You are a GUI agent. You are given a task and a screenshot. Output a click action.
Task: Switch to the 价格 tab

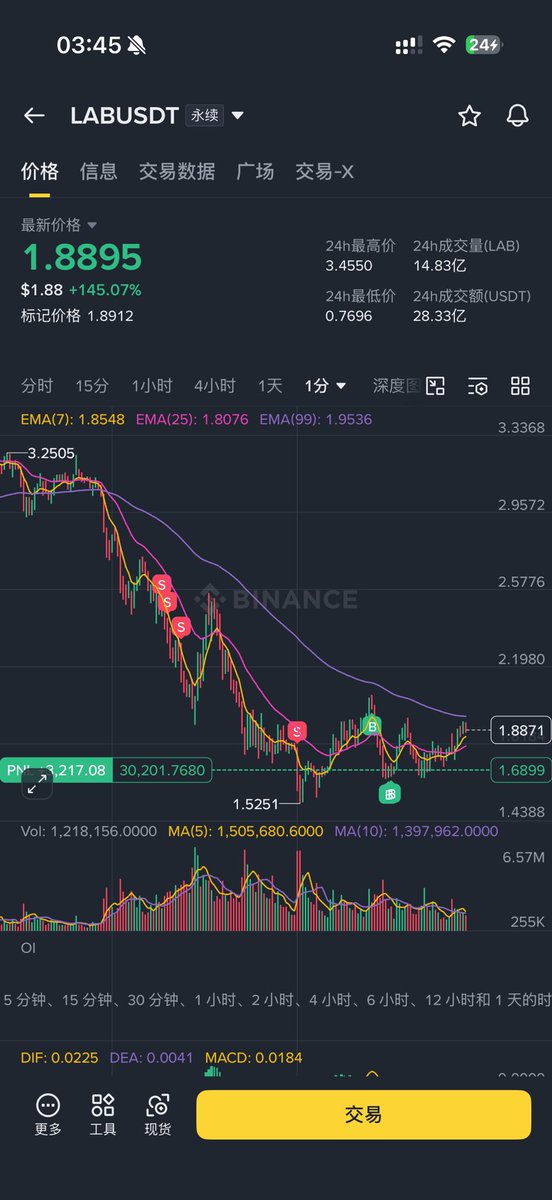pos(40,172)
